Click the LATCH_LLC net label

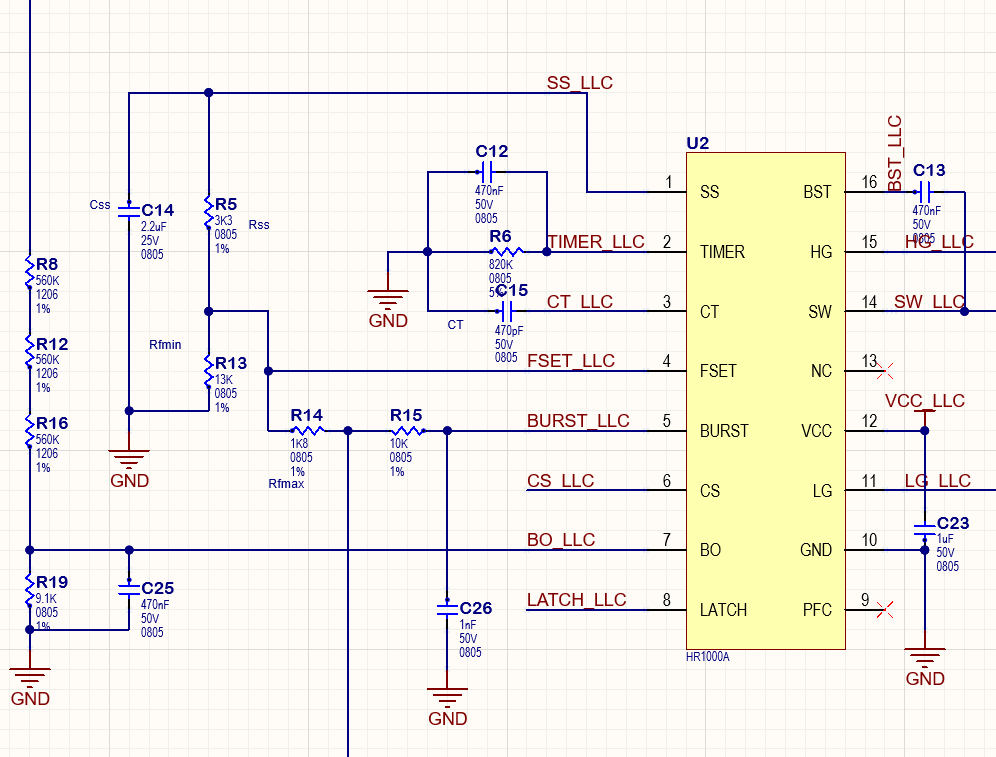tap(576, 600)
